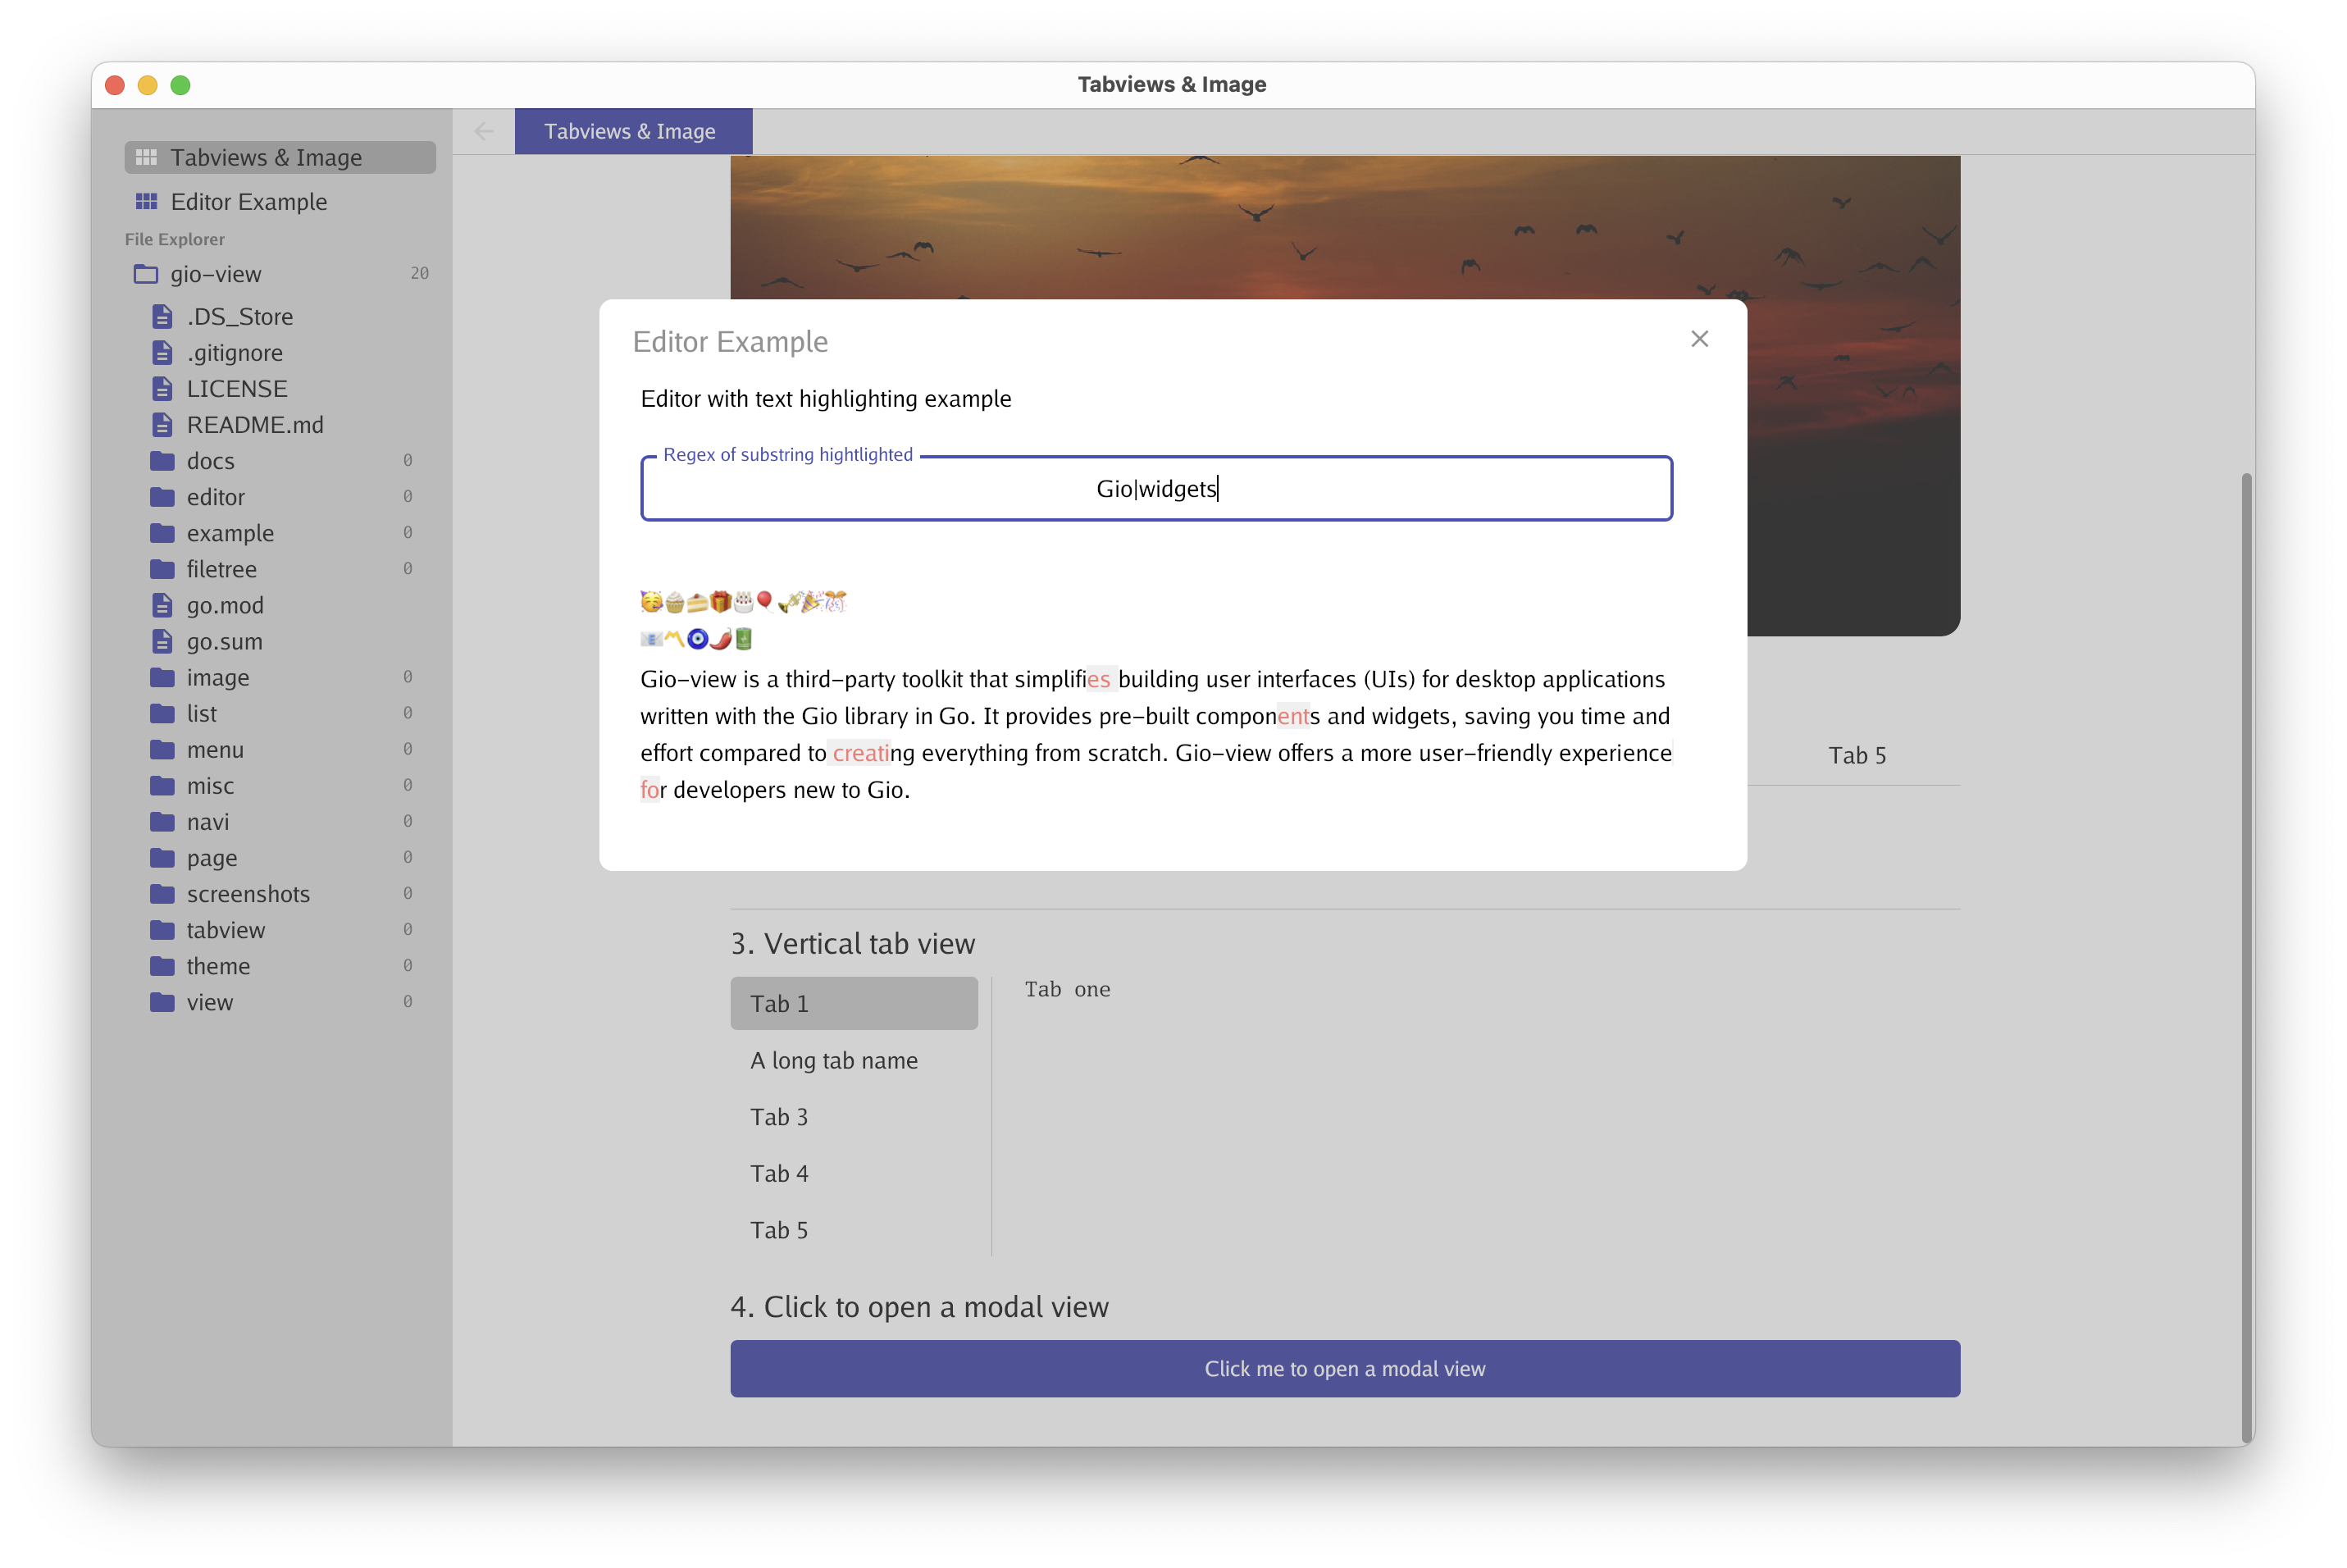Click 'Click me to open a modal view' button
The image size is (2347, 1568).
1344,1368
